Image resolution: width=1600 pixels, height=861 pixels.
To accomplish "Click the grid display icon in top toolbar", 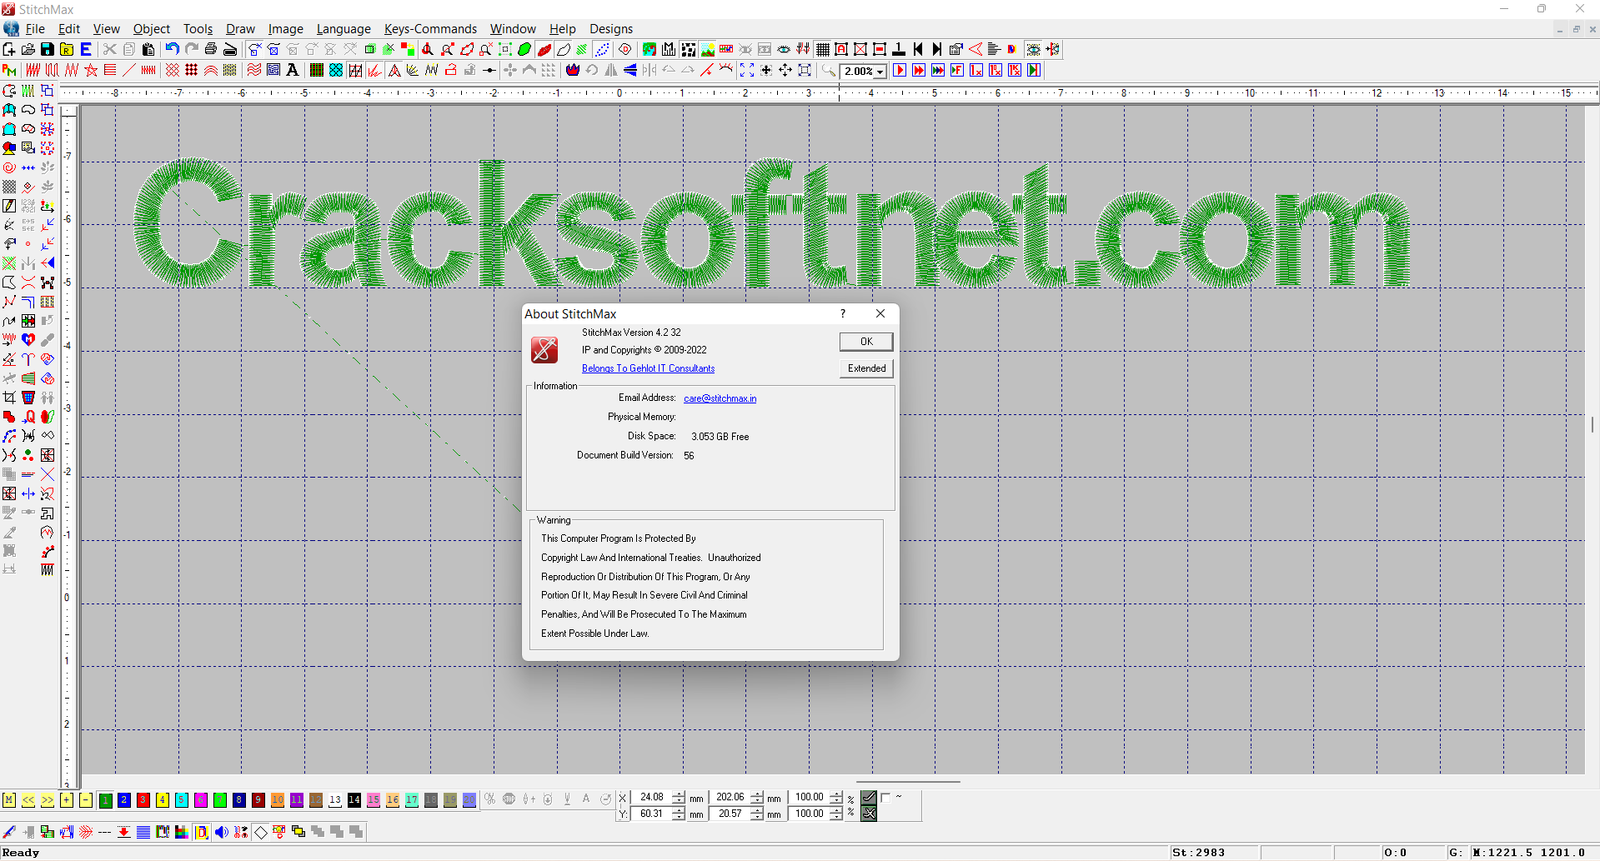I will click(x=823, y=49).
